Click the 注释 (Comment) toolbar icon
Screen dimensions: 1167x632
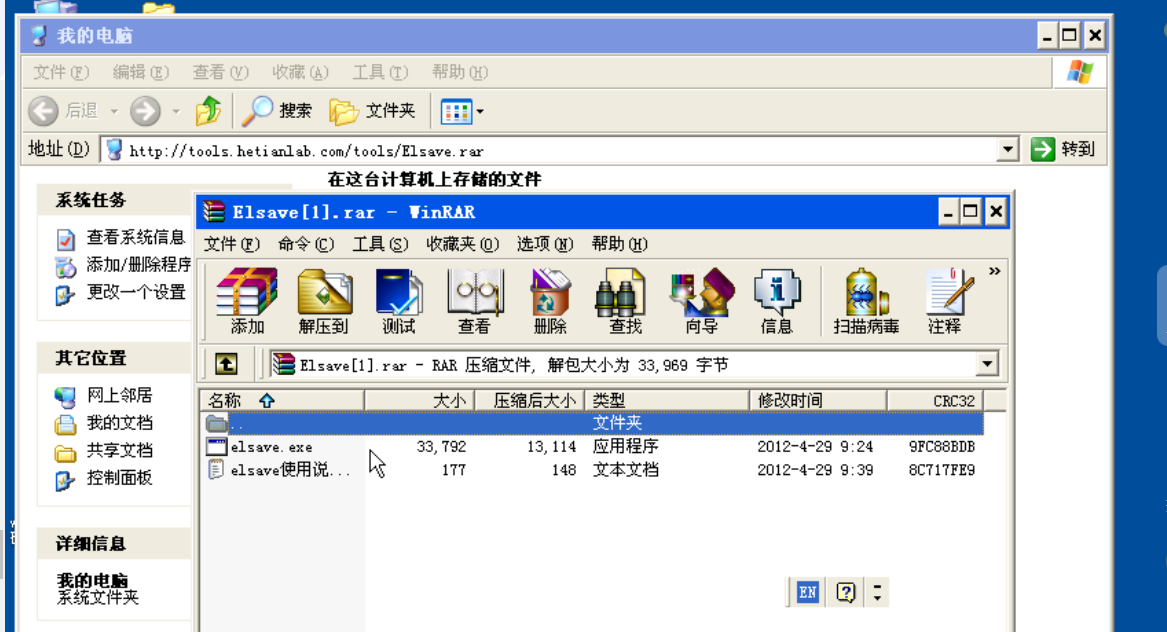coord(945,301)
